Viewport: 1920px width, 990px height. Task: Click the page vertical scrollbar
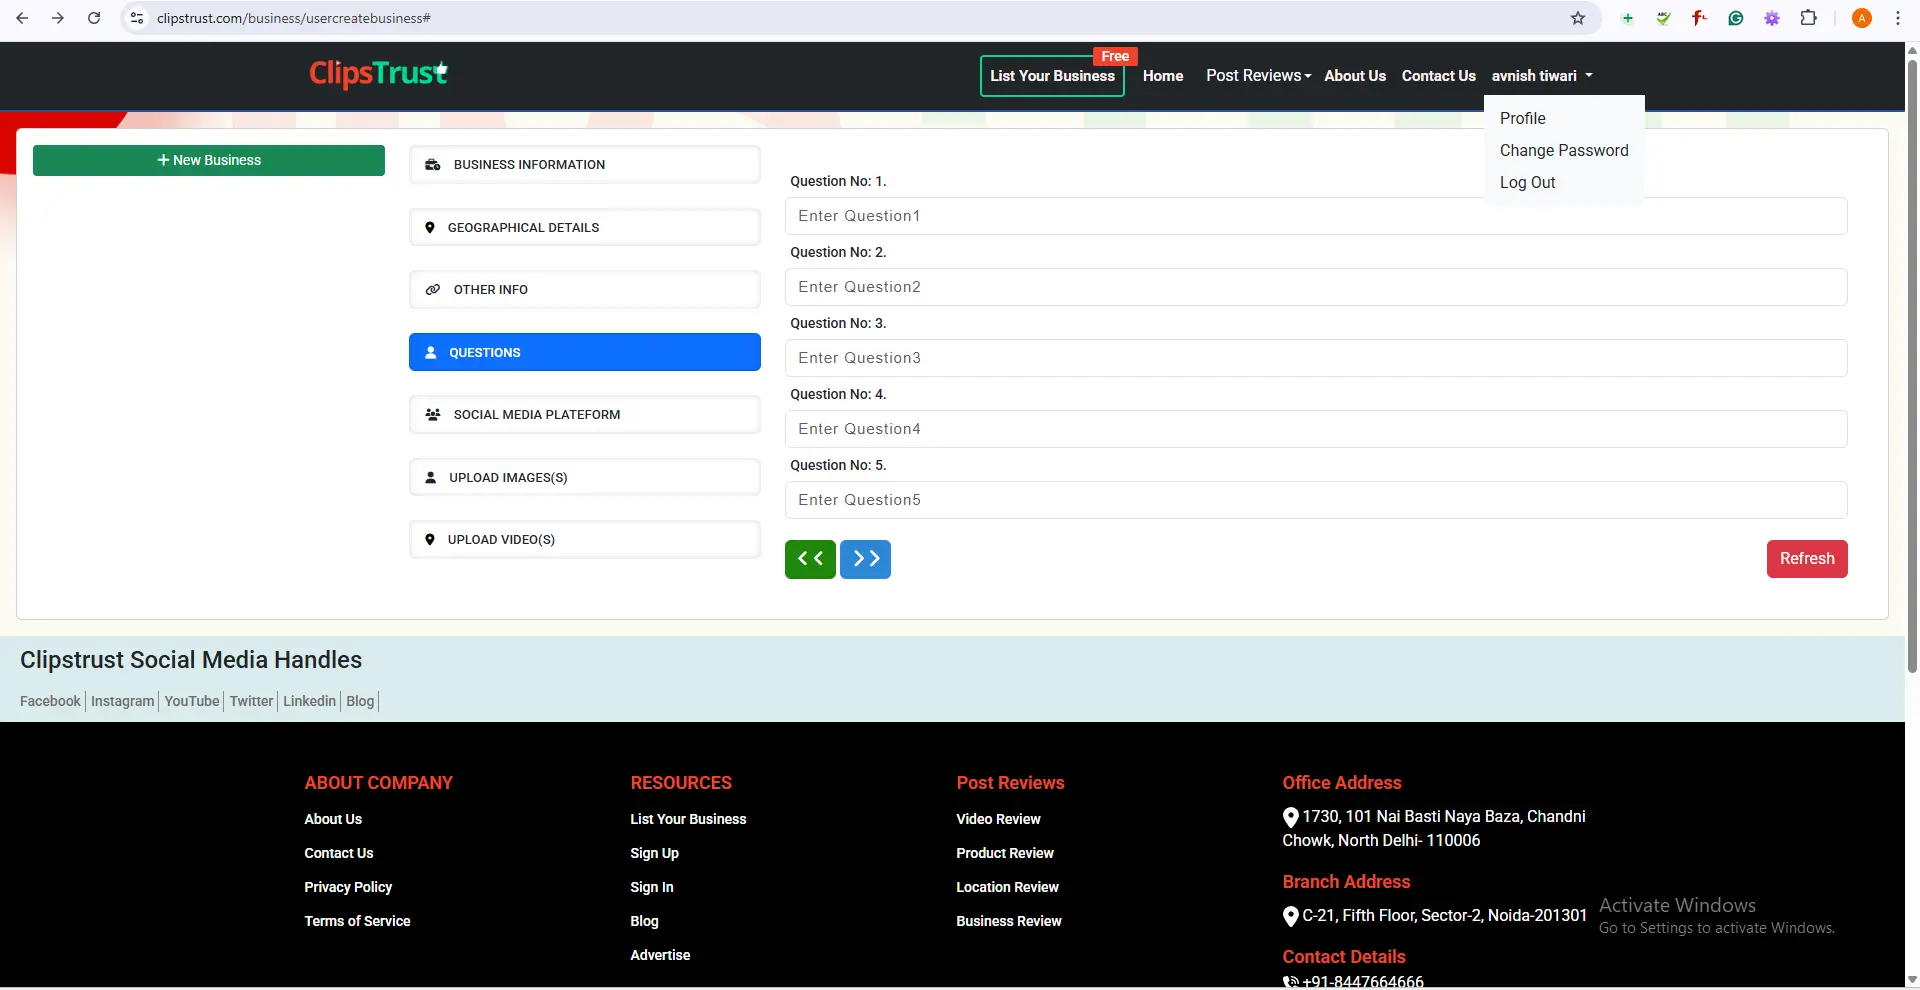pos(1912,365)
